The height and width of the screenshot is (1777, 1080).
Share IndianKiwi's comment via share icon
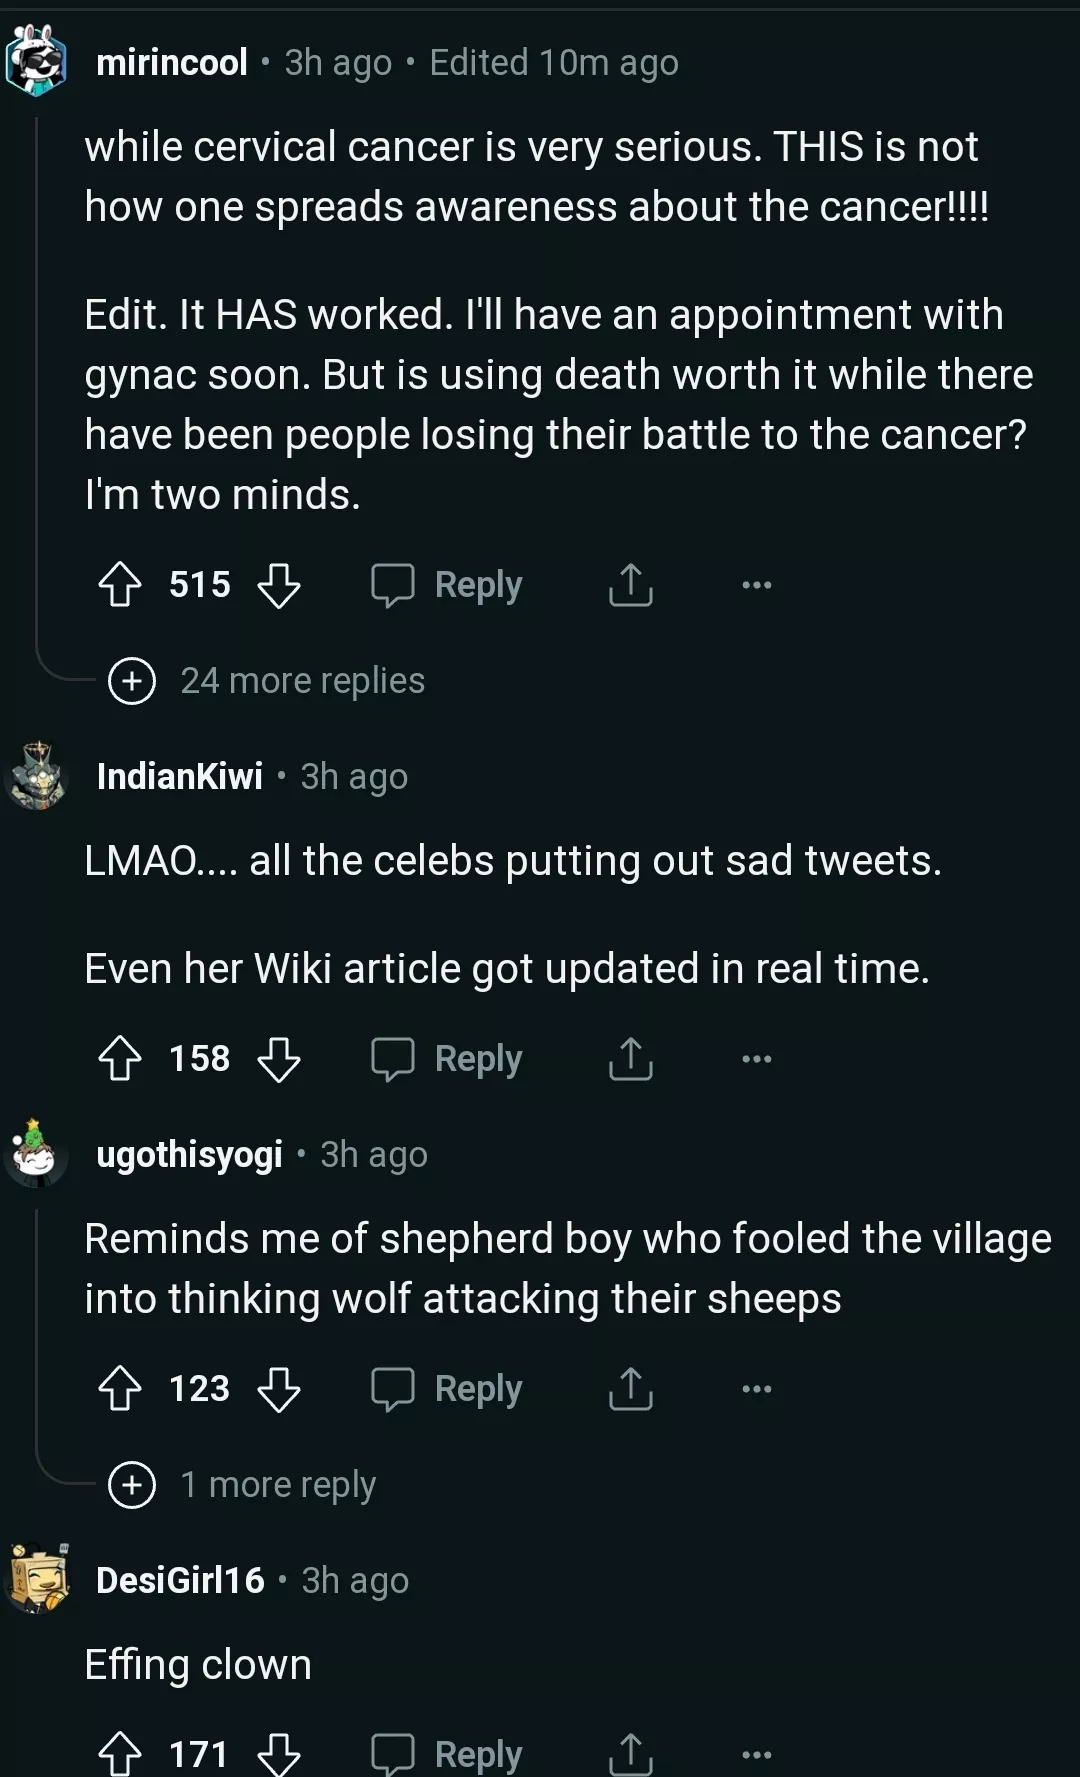click(x=630, y=1059)
